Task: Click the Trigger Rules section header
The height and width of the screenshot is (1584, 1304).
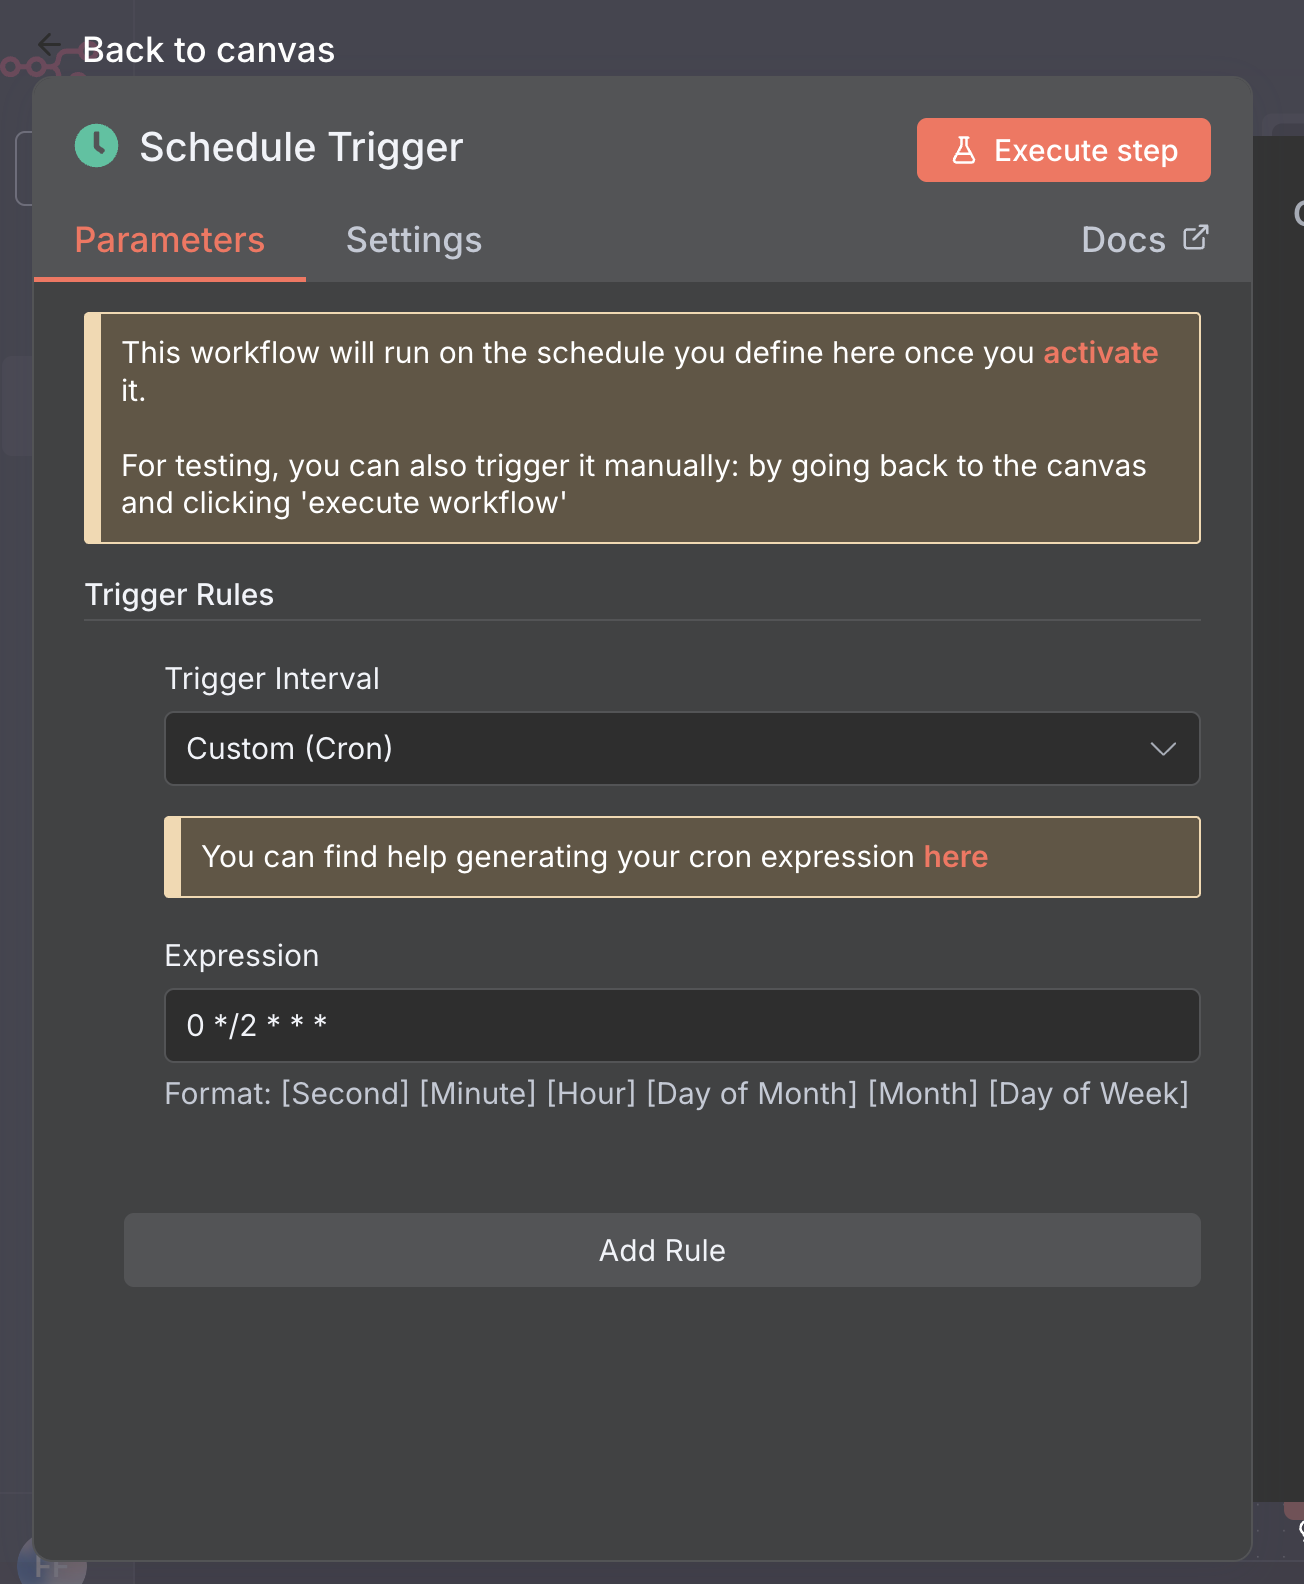Action: tap(179, 595)
